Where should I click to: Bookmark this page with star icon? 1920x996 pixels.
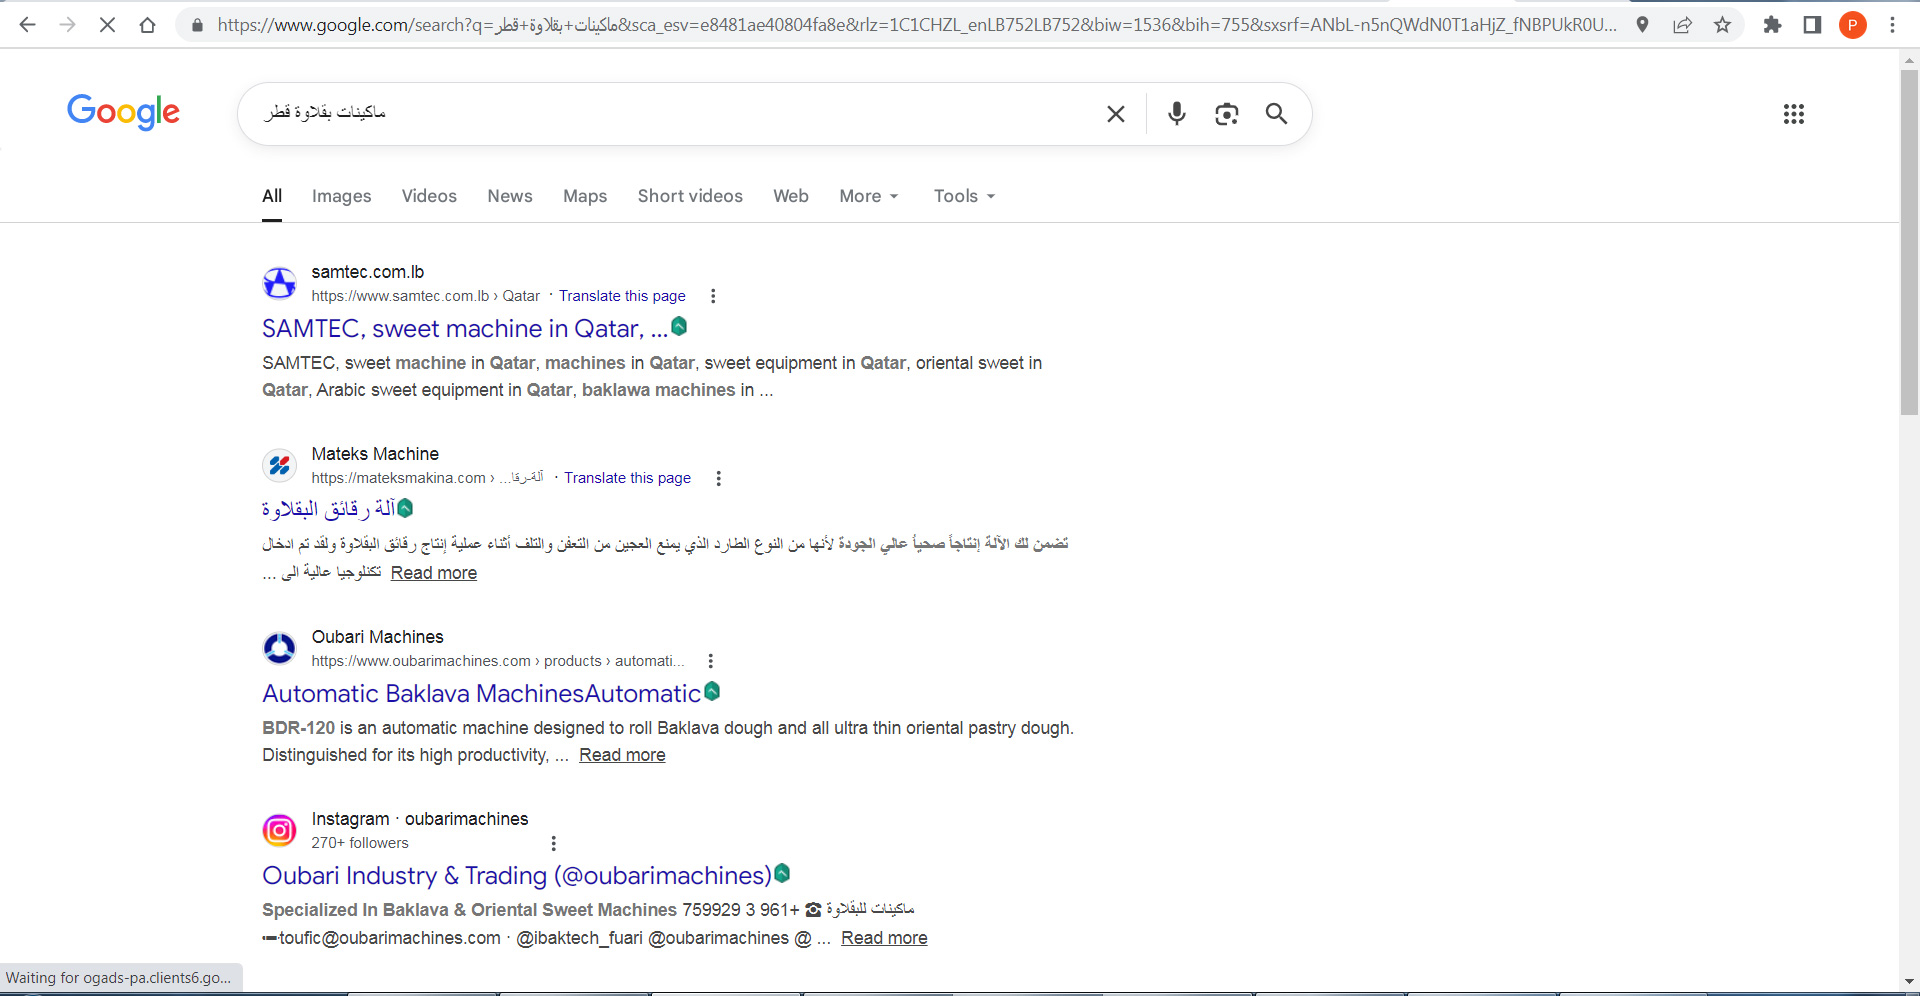pyautogui.click(x=1722, y=25)
